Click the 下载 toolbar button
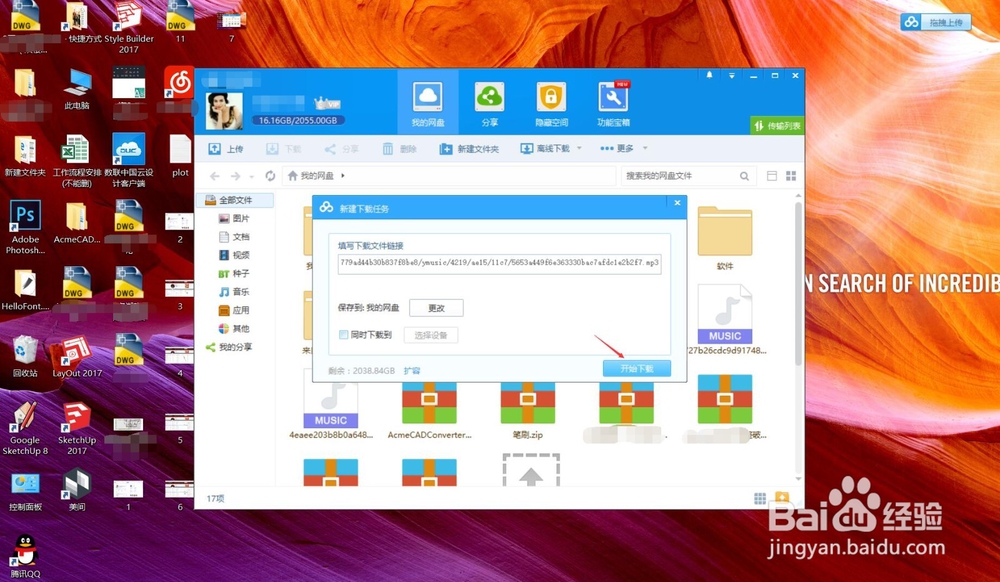 click(284, 149)
